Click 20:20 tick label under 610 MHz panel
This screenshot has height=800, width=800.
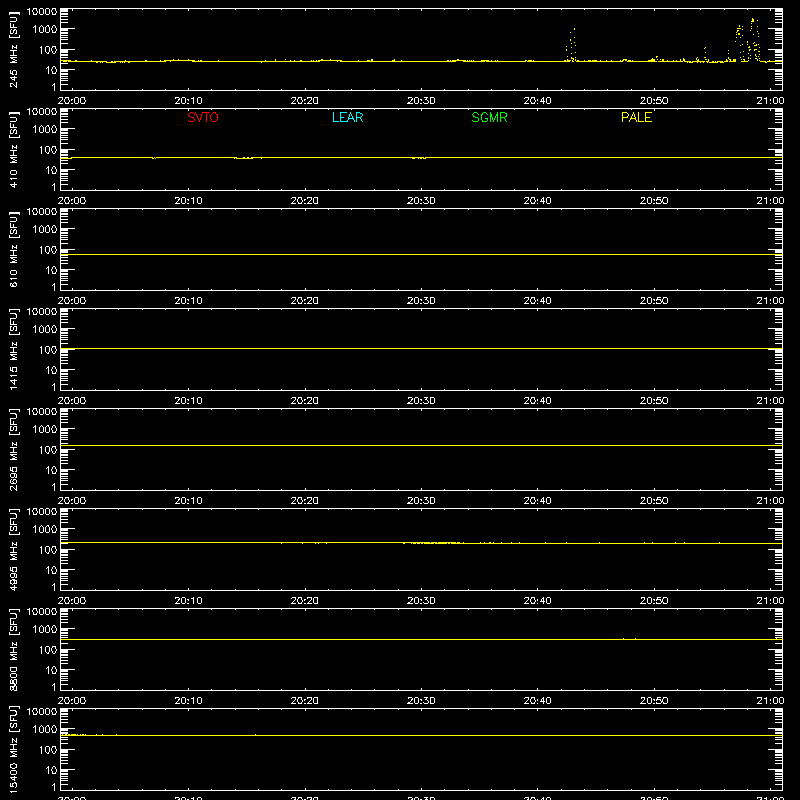pyautogui.click(x=305, y=301)
